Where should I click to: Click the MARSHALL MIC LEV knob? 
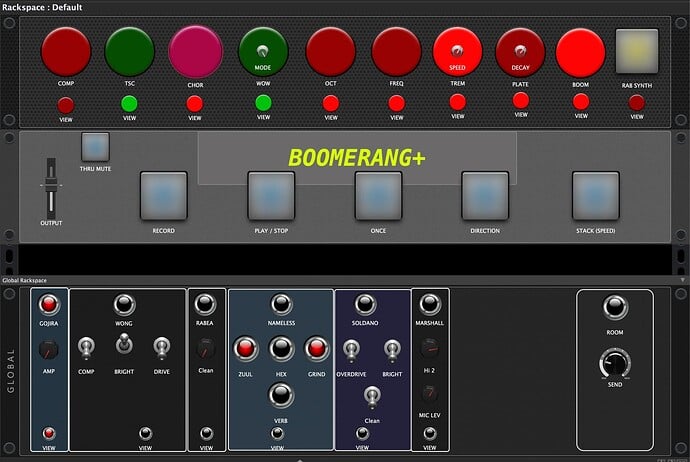429,393
